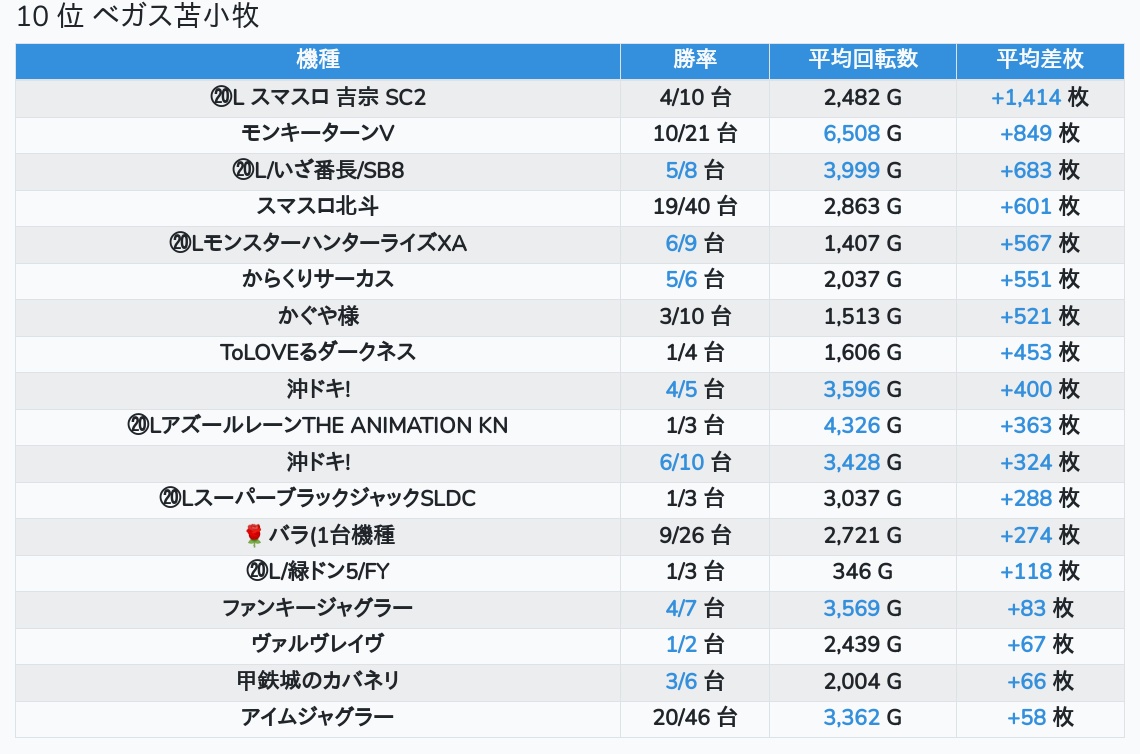Click the 1/4 台 win rate
The image size is (1140, 754).
coord(695,353)
